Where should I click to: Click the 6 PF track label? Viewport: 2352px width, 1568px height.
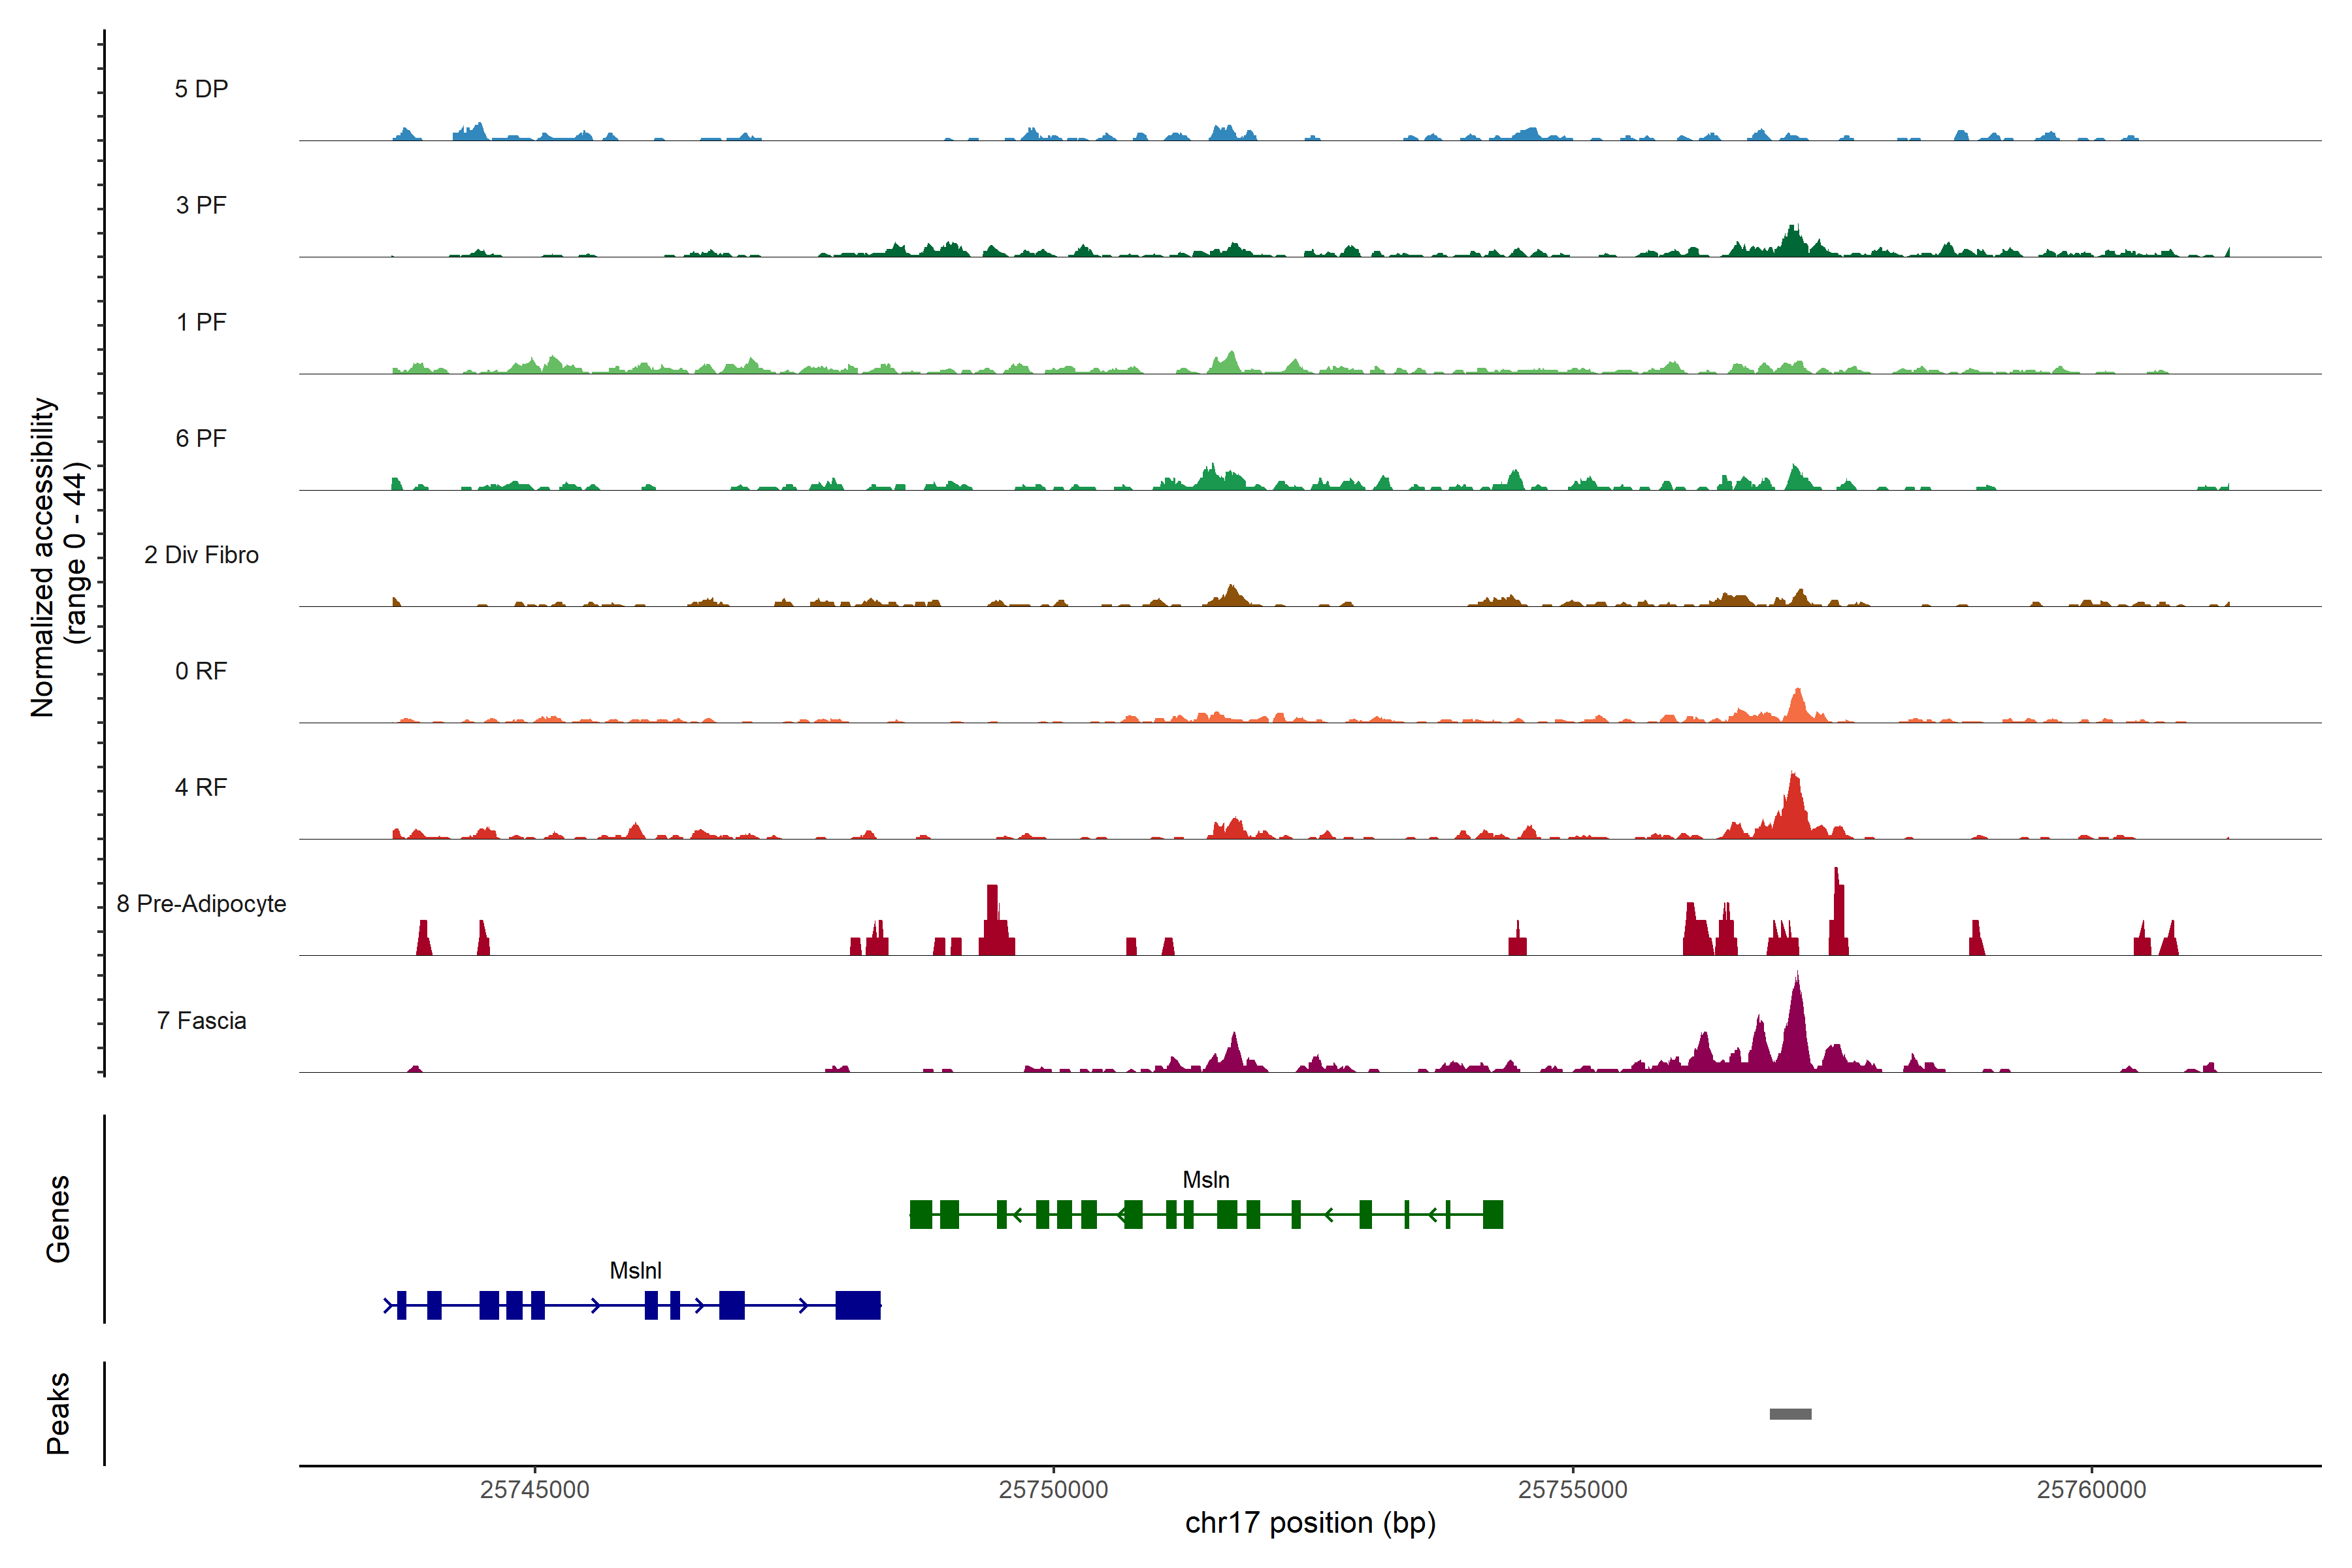(201, 439)
